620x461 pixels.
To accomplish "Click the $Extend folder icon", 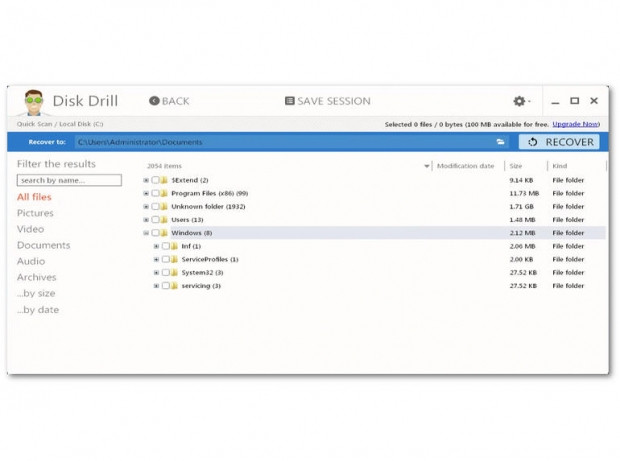I will coord(164,180).
